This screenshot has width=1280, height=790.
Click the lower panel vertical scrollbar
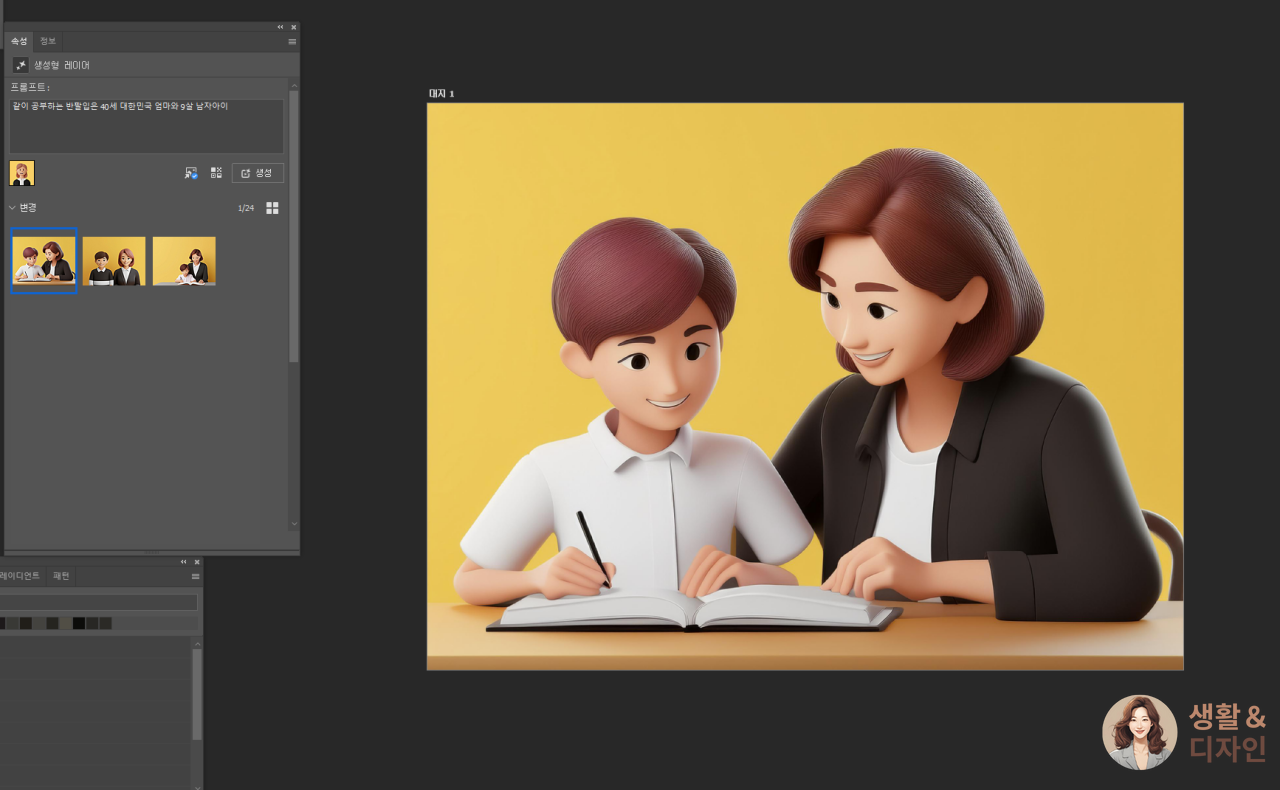(x=197, y=693)
